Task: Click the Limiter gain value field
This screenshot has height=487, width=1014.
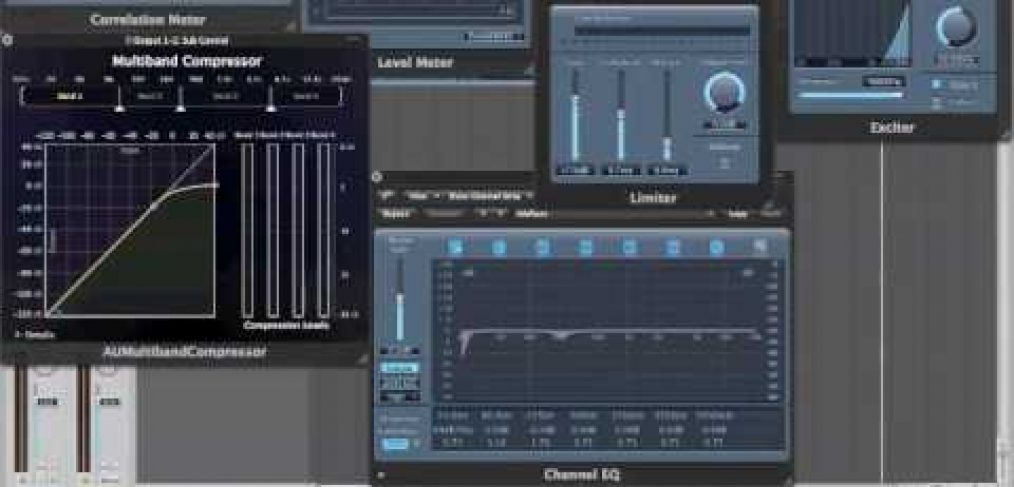Action: [x=575, y=171]
